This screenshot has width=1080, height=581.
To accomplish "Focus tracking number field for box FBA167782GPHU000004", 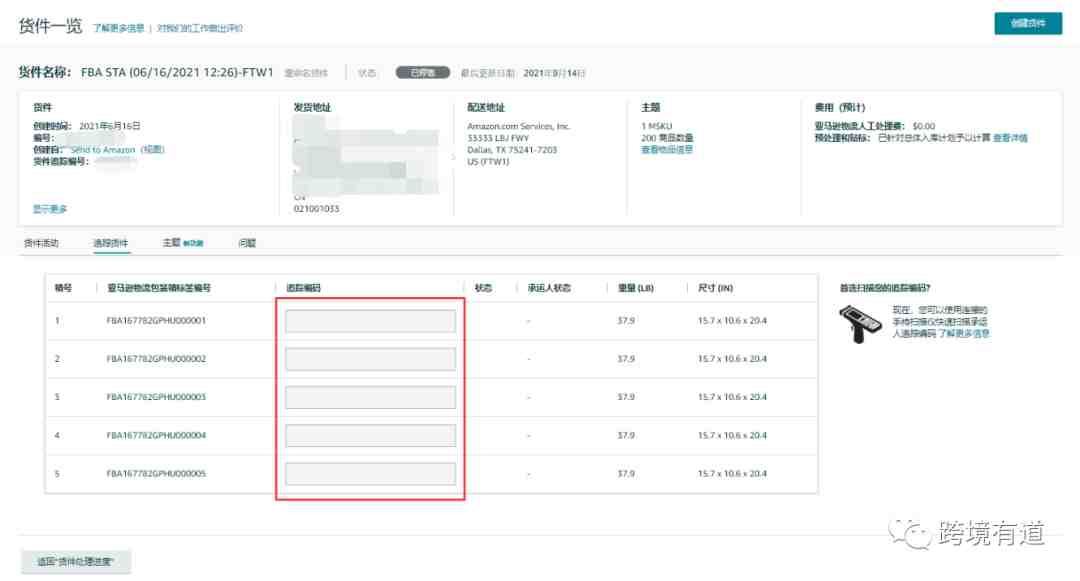I will coord(371,436).
